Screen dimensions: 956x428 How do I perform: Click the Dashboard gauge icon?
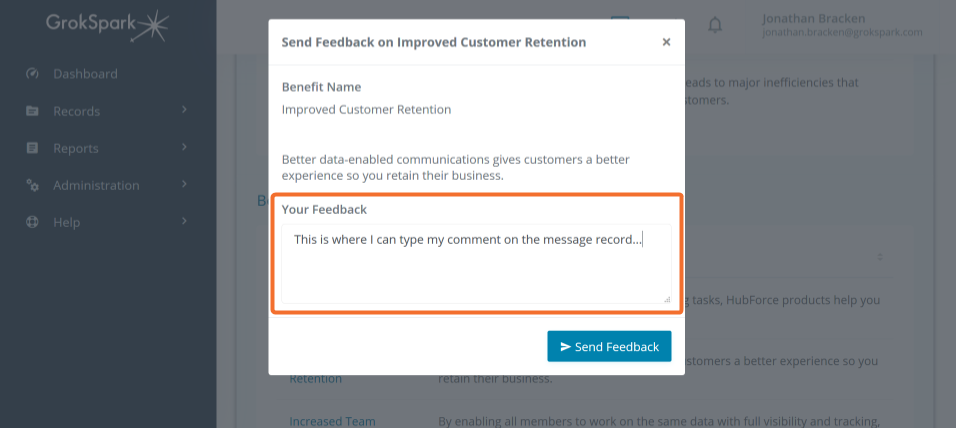pyautogui.click(x=32, y=74)
